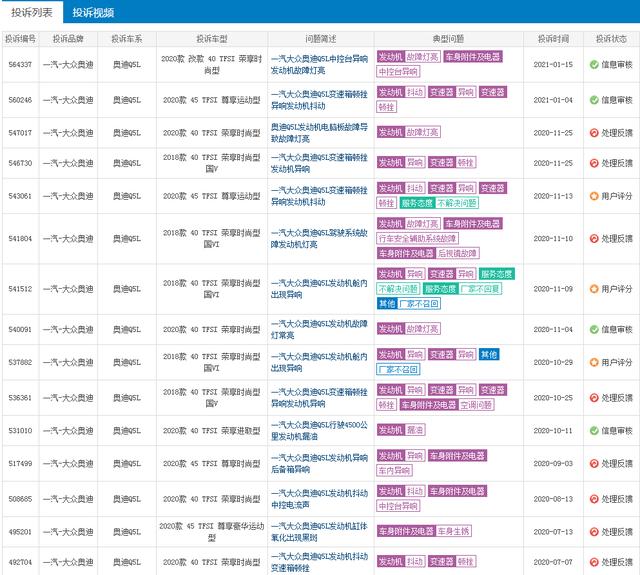640x575 pixels.
Task: Click green check icon for complaint 540091
Action: (594, 329)
